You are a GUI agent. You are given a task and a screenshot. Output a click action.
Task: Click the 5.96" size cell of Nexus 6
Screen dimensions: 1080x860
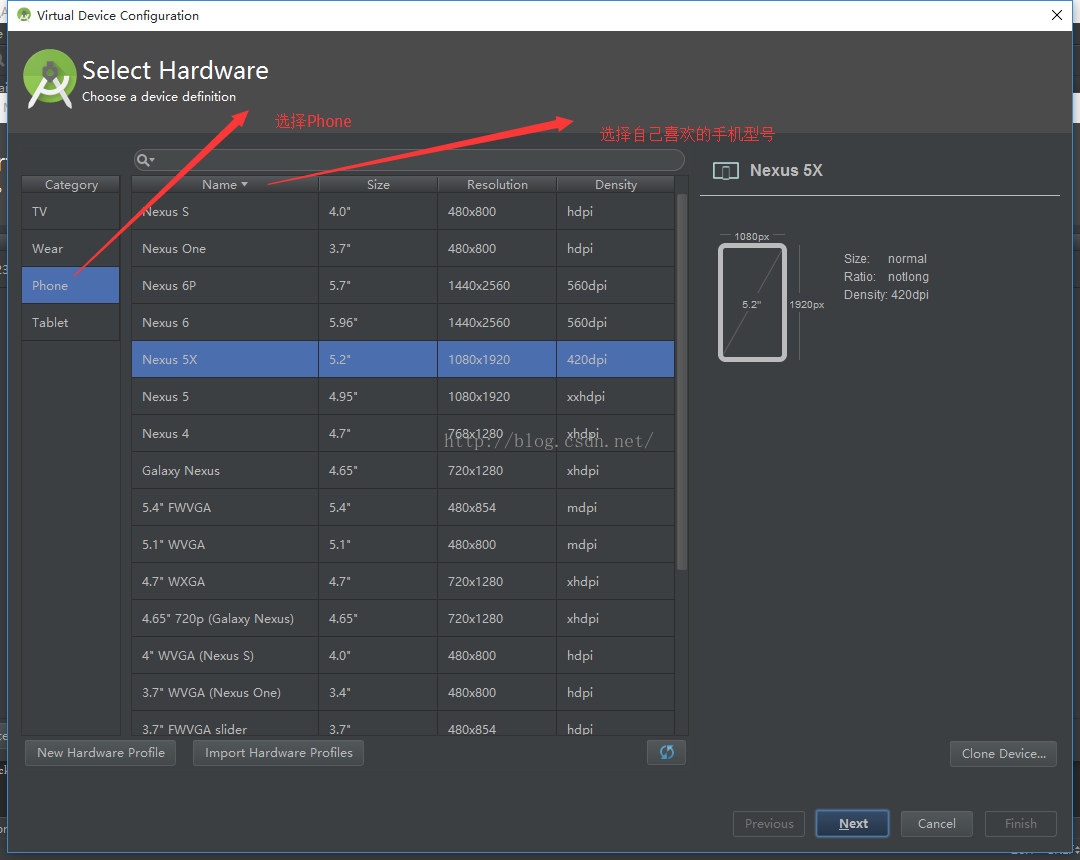[378, 322]
